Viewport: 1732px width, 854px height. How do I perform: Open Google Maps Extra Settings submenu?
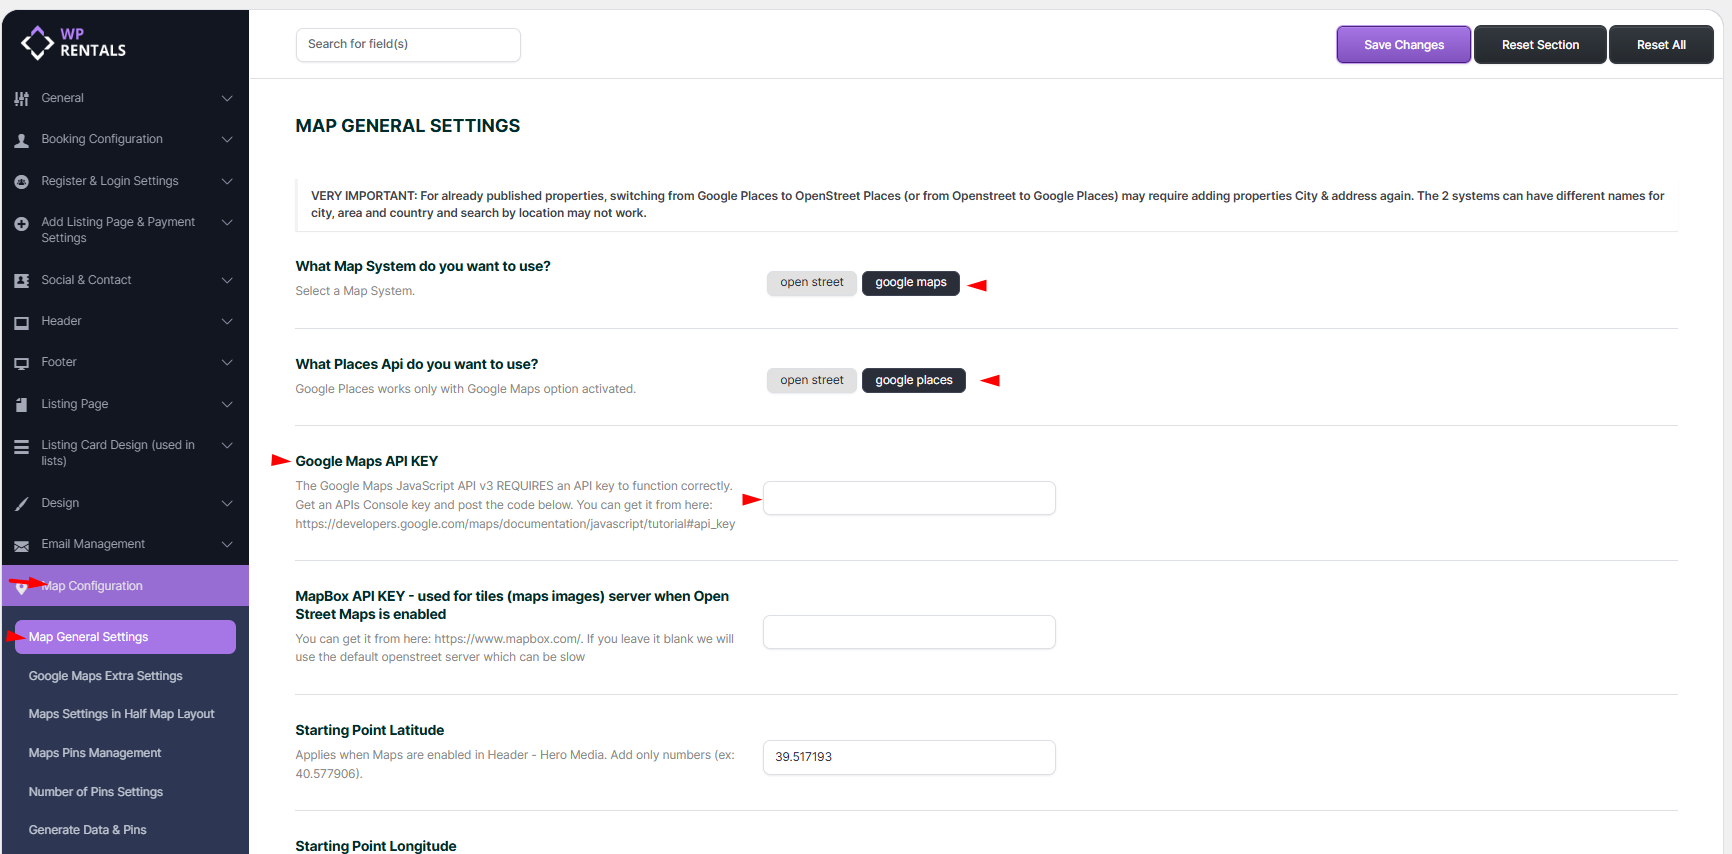pyautogui.click(x=105, y=676)
